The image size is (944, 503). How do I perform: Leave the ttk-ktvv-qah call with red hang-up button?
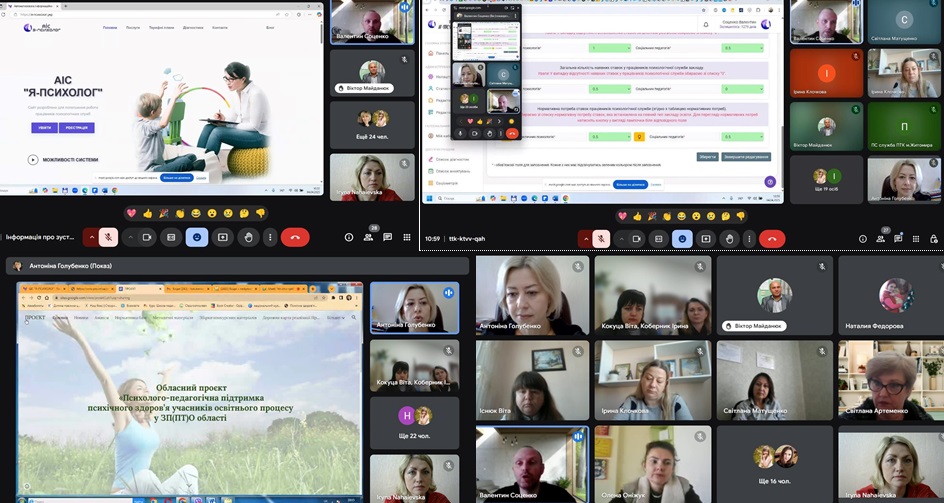[x=771, y=238]
